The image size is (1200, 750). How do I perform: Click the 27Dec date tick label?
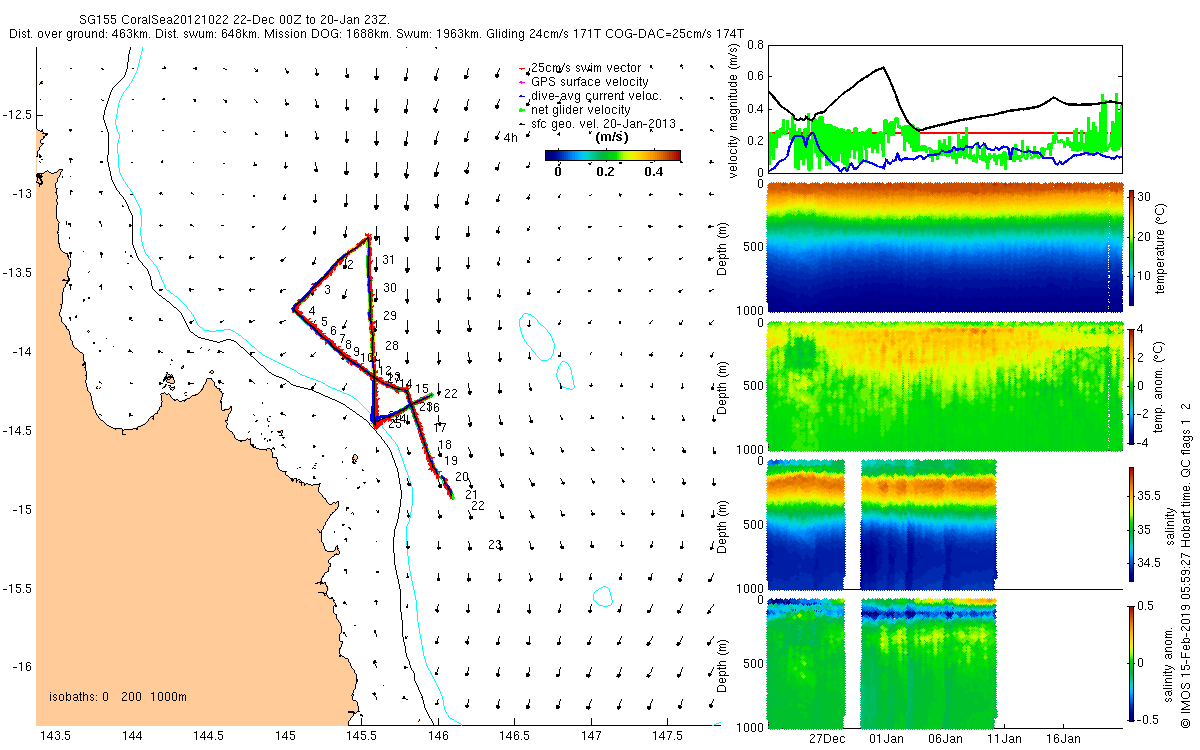click(x=828, y=739)
